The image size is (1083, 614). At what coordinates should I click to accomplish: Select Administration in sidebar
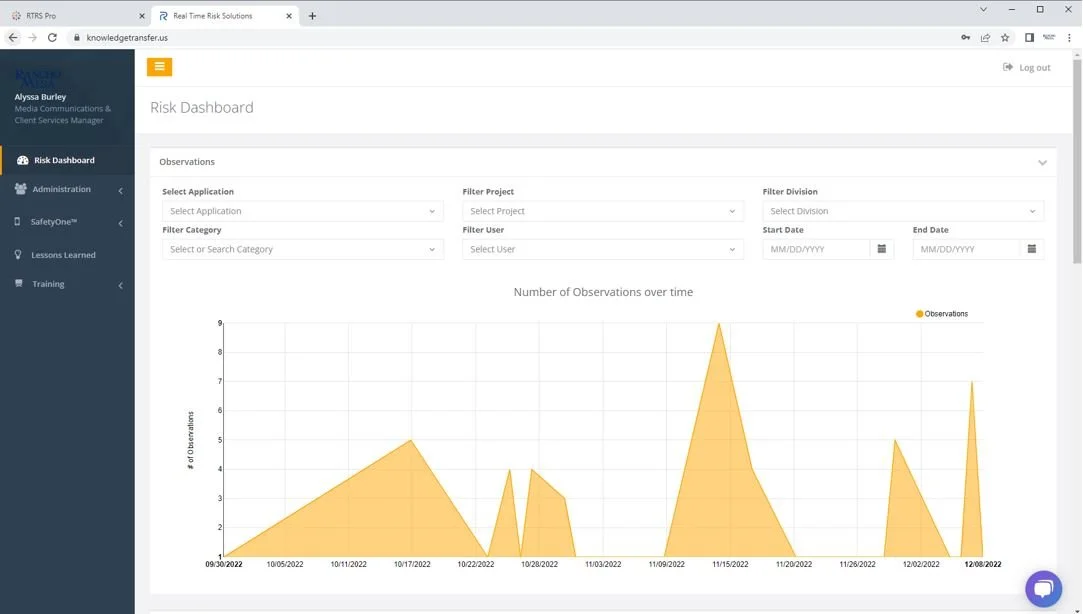click(68, 189)
